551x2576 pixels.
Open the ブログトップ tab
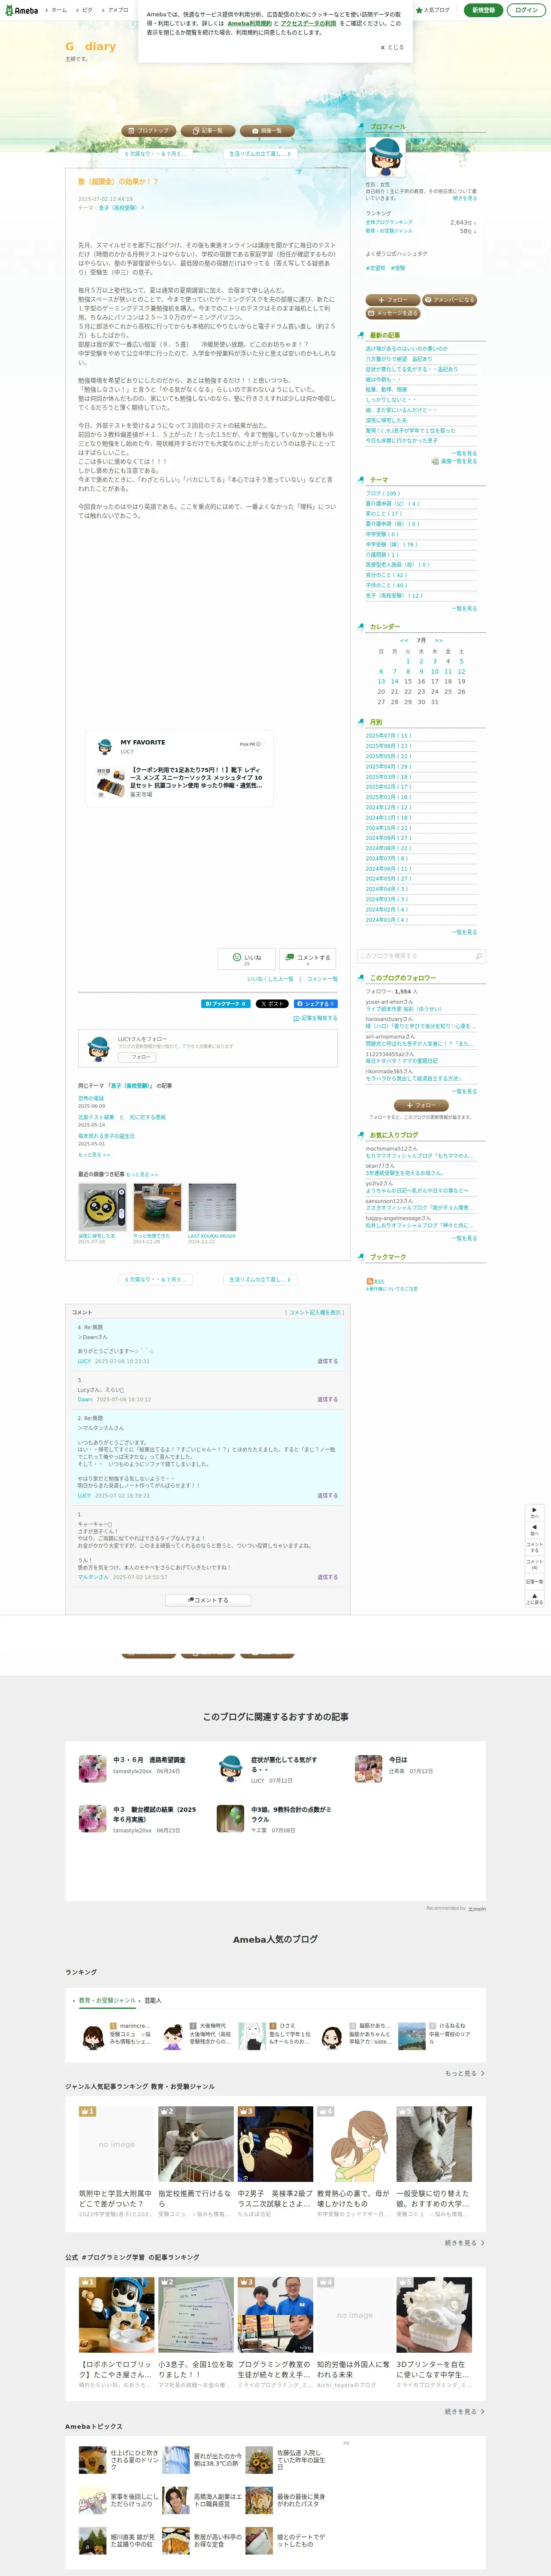pyautogui.click(x=149, y=130)
